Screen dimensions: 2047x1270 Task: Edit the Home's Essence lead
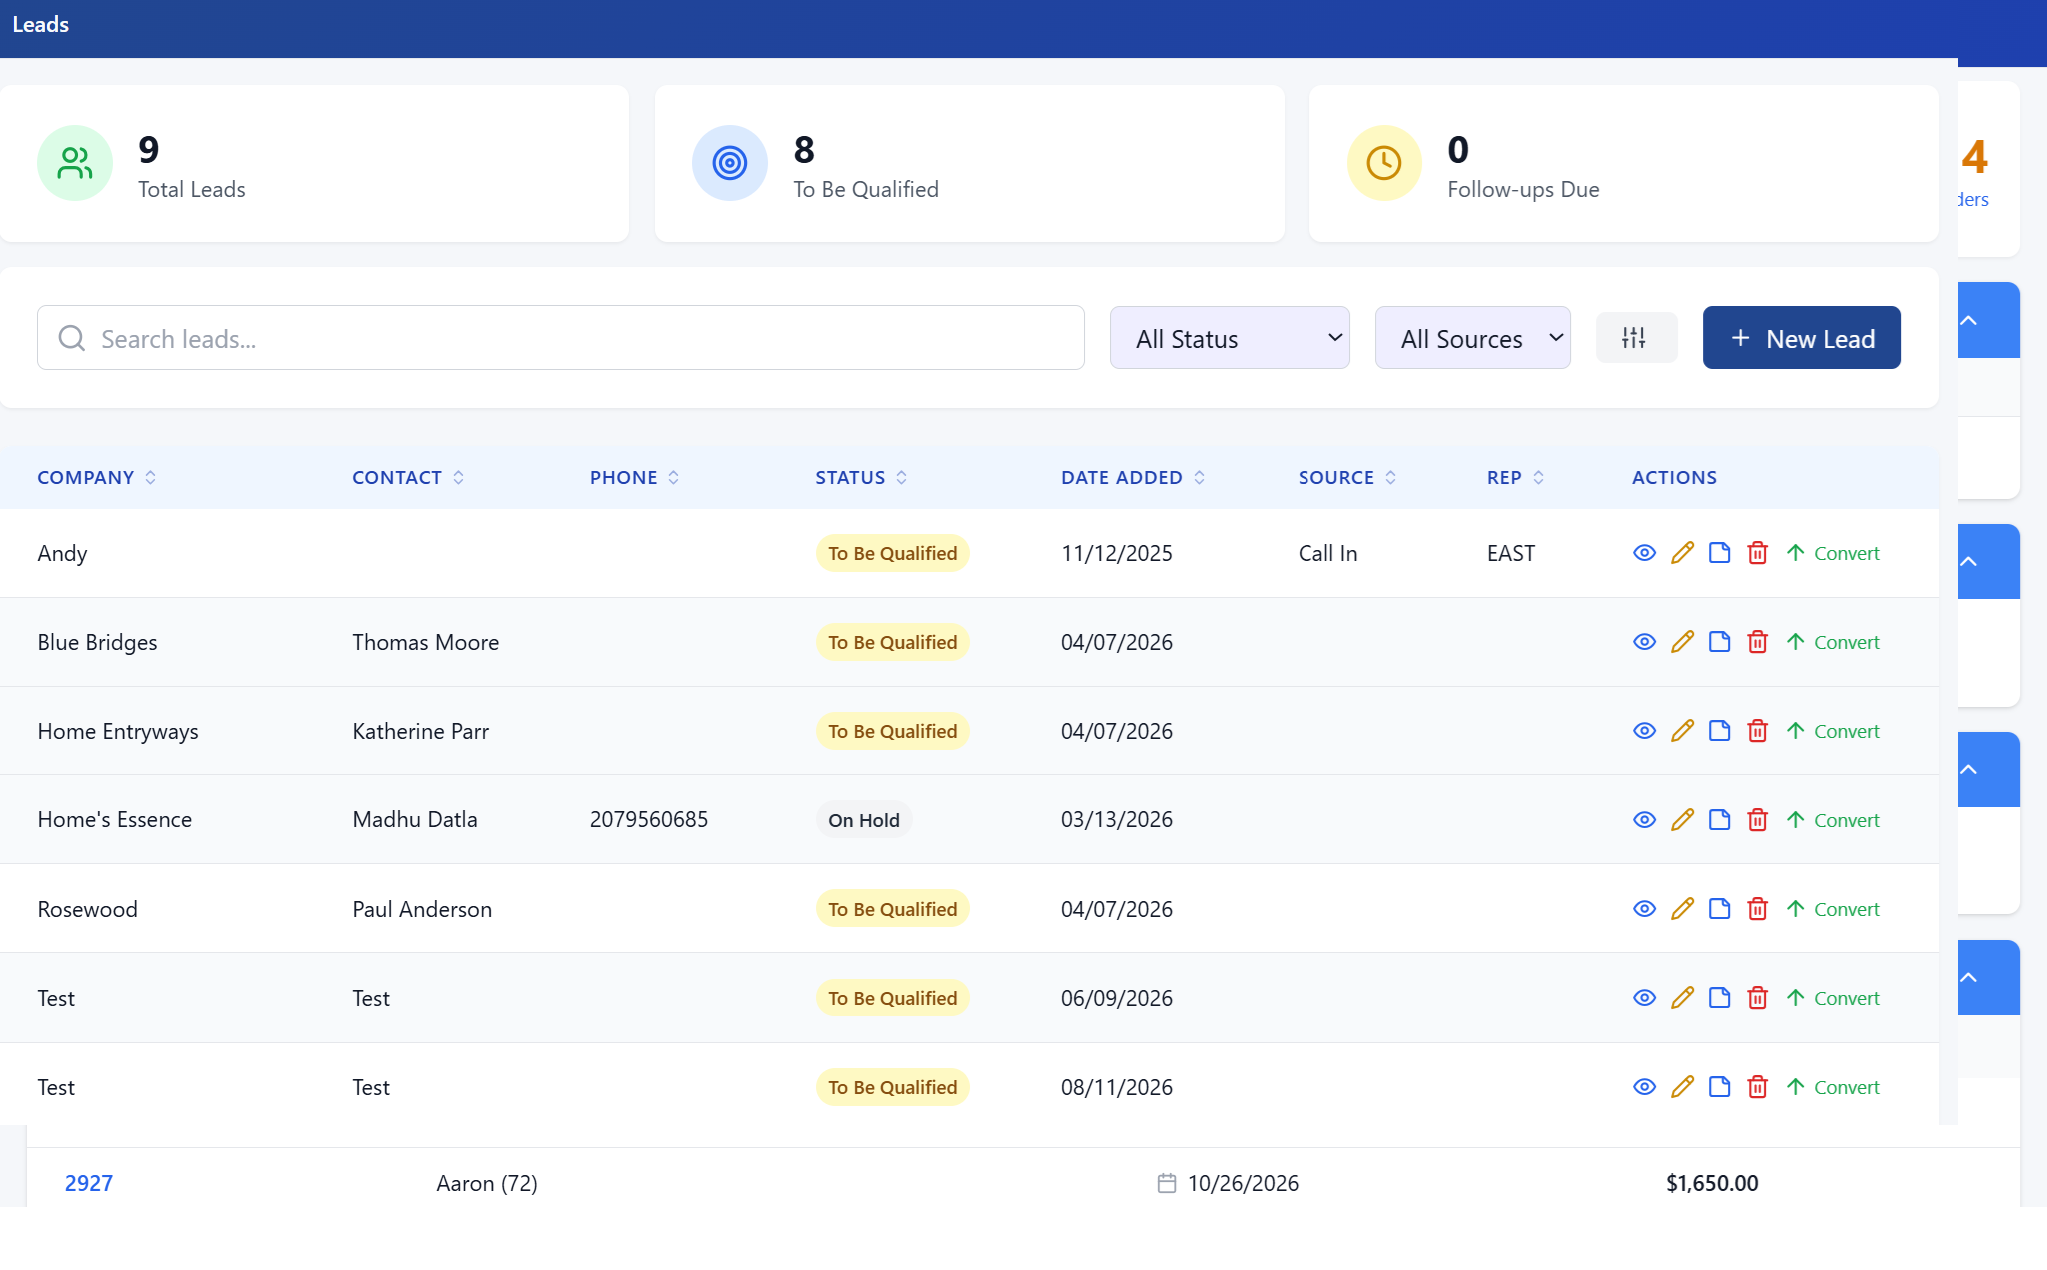pyautogui.click(x=1682, y=820)
